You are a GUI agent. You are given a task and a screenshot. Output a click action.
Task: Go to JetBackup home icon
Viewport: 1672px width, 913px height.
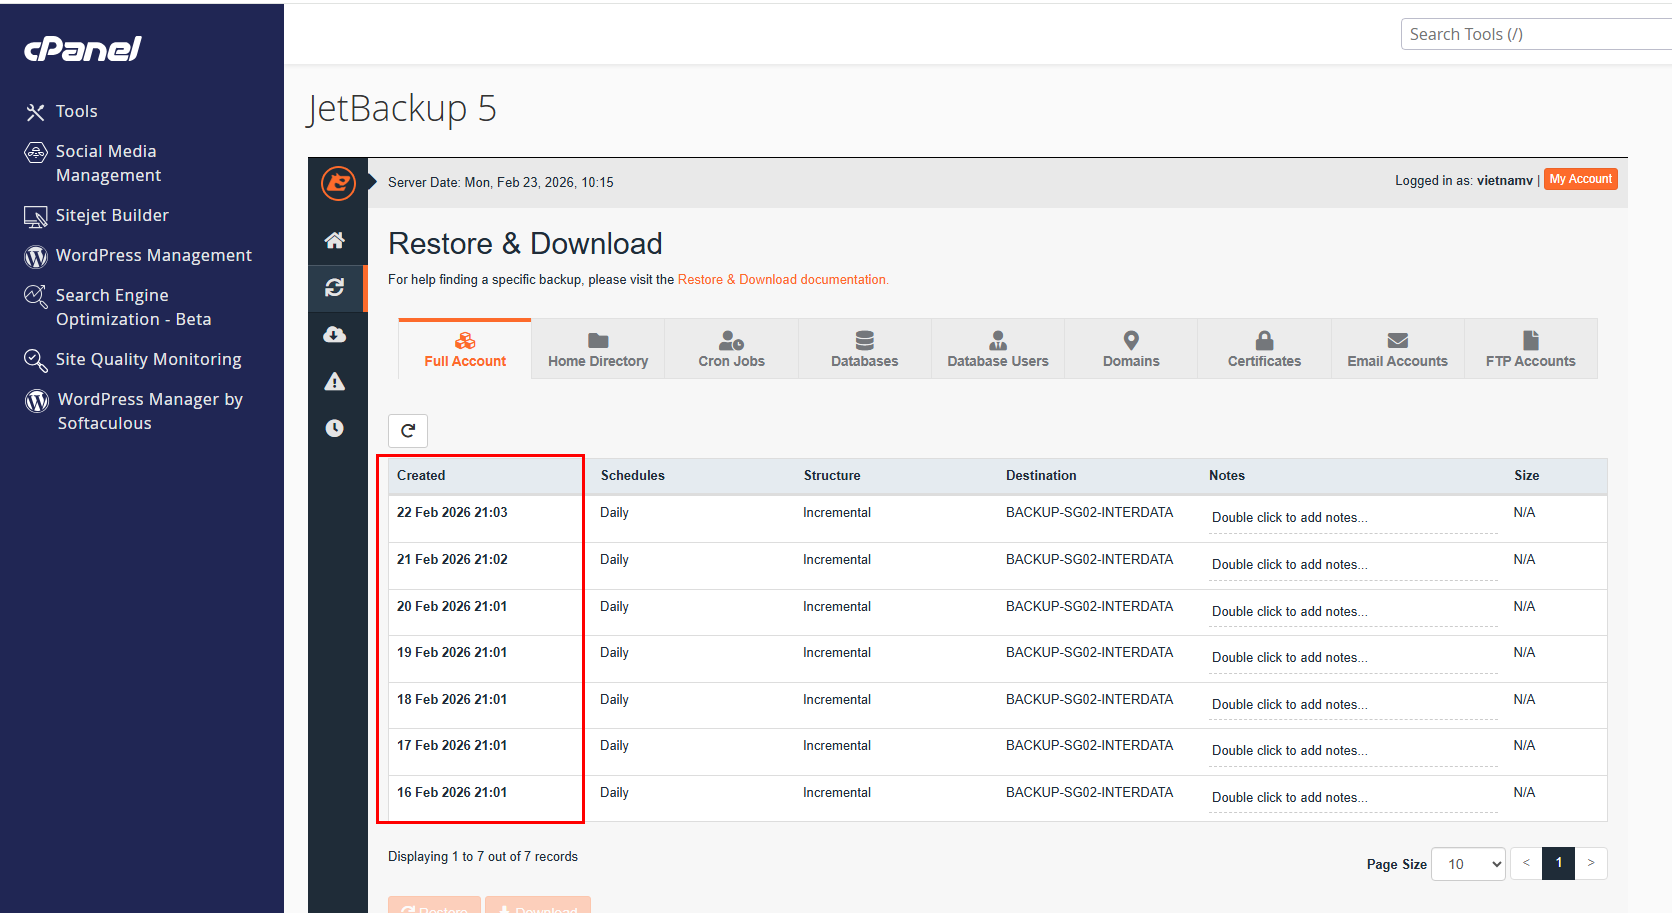(x=335, y=240)
